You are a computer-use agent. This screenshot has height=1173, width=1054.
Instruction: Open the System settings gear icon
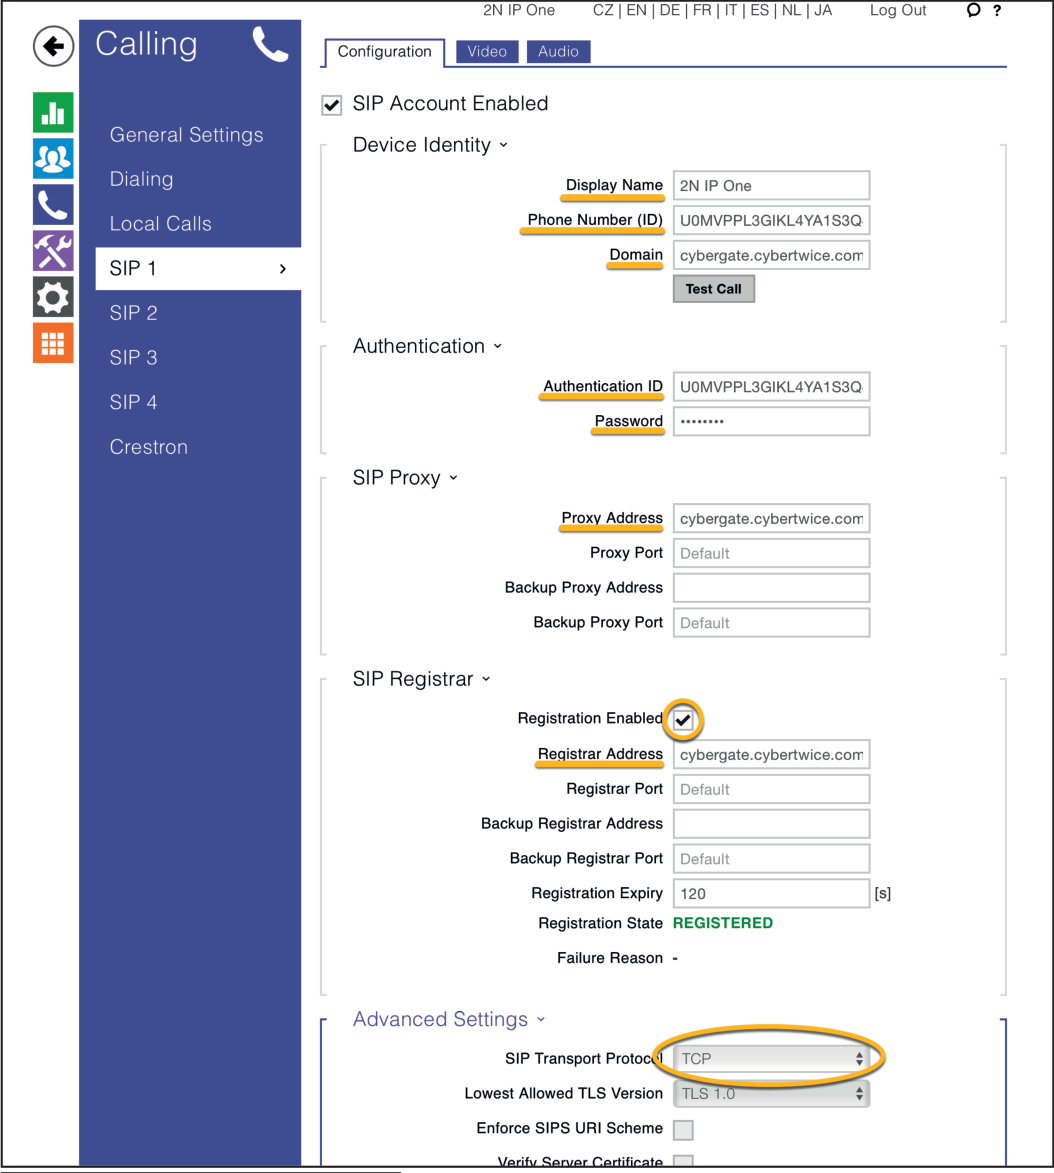point(53,296)
